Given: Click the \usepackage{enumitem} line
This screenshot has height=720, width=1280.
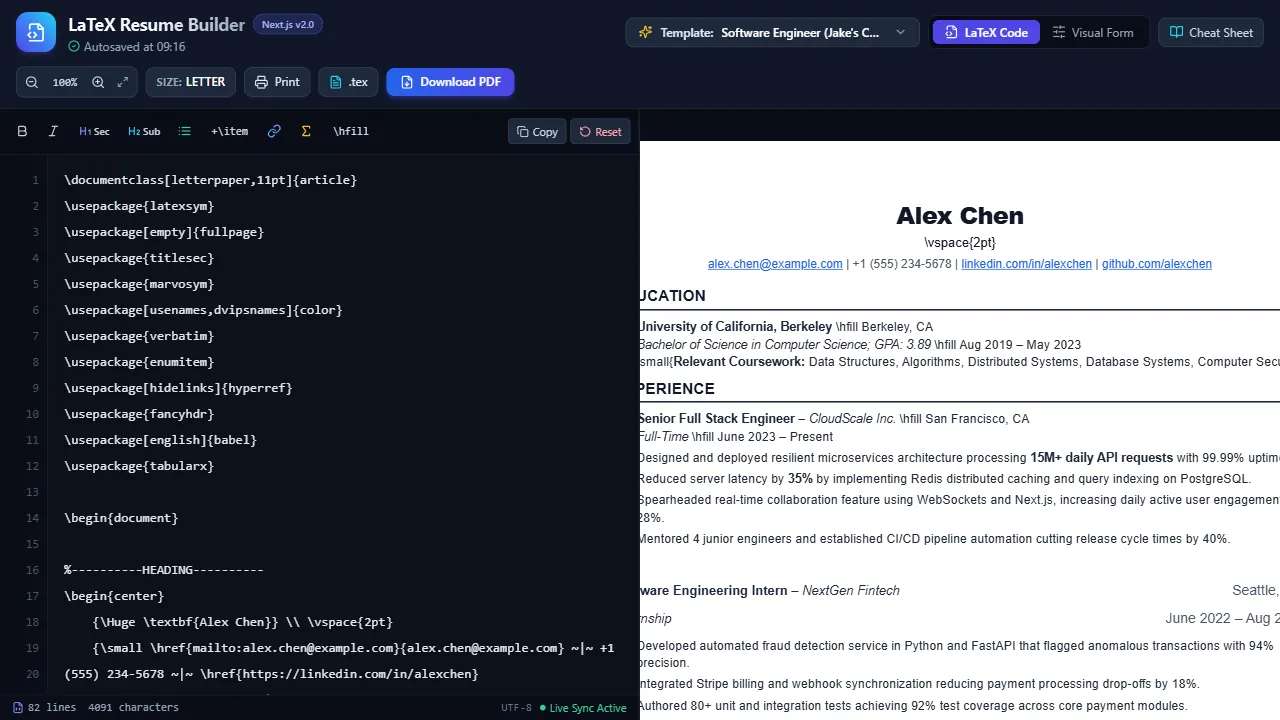Looking at the screenshot, I should click(x=139, y=362).
